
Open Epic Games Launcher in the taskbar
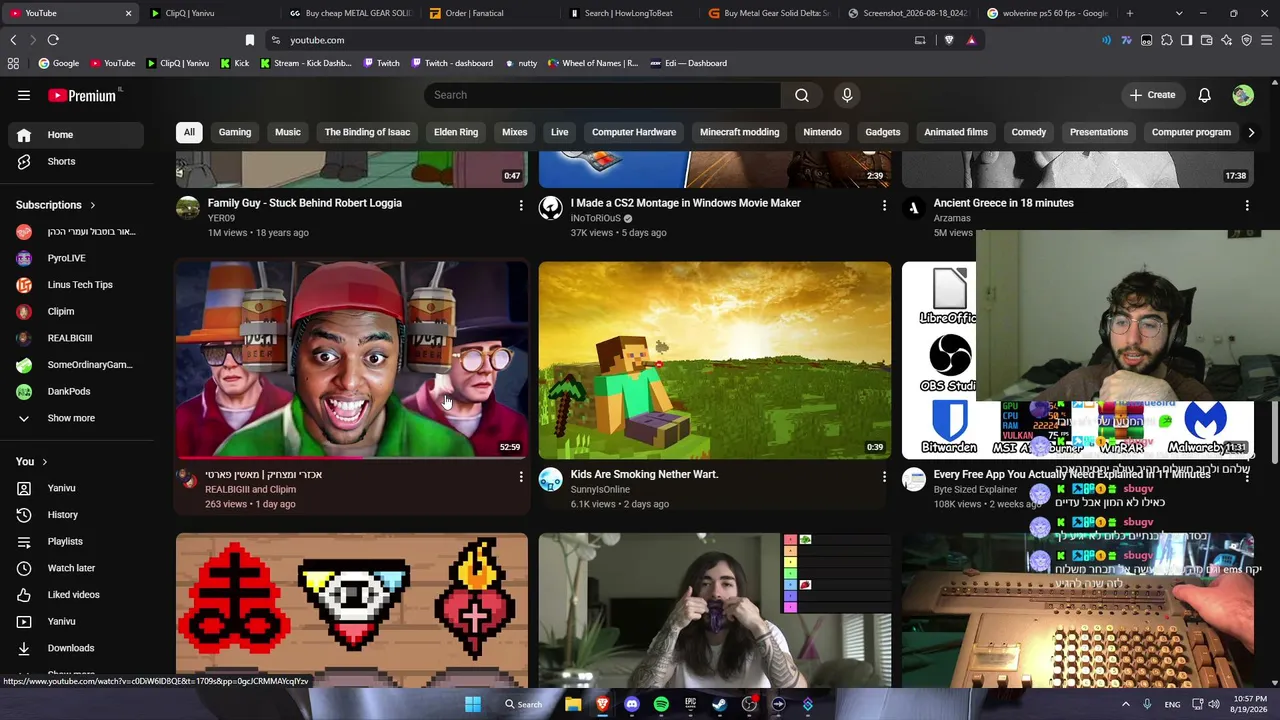690,704
